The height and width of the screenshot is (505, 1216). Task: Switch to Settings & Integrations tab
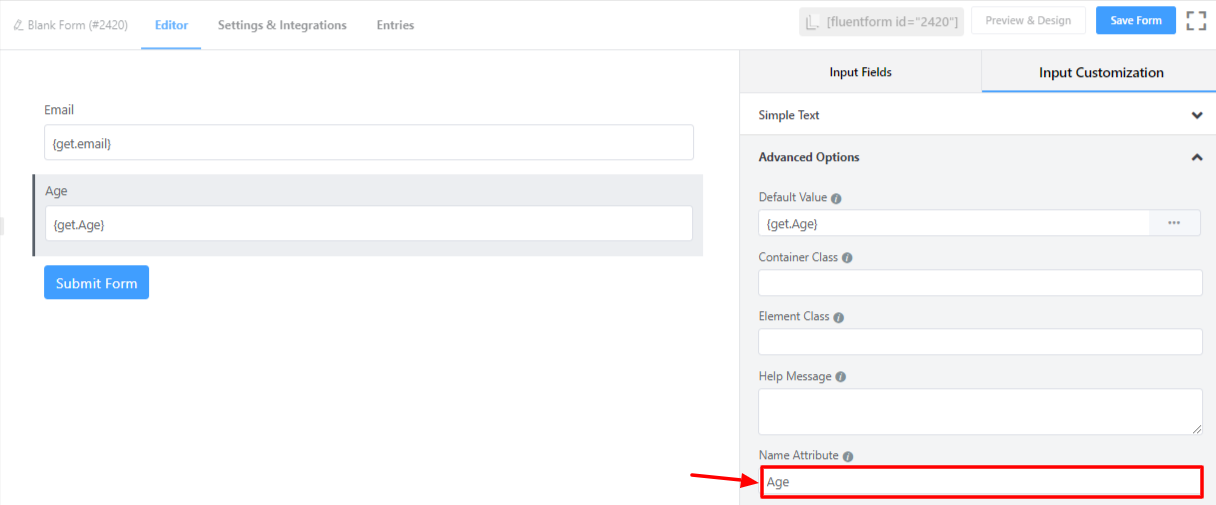[282, 25]
